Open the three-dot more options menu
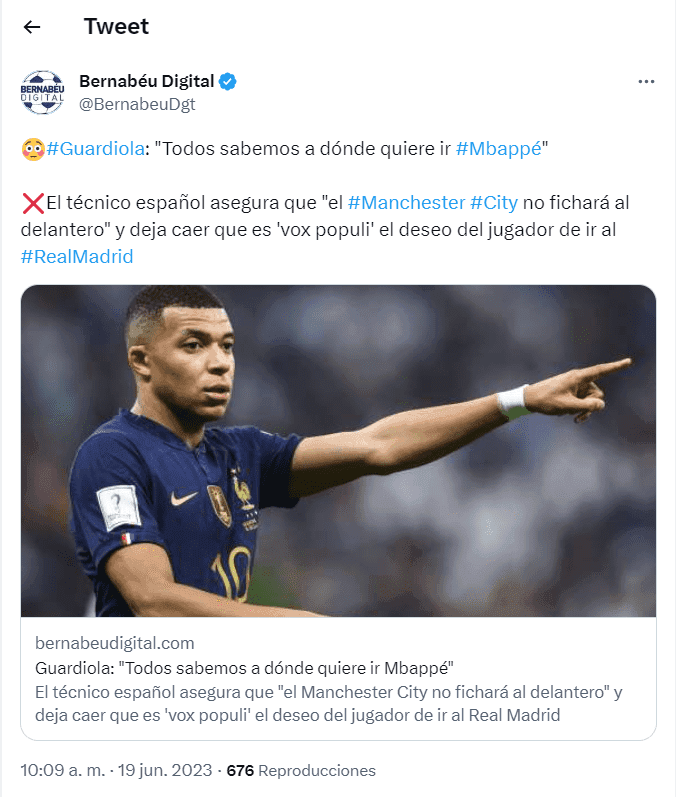The width and height of the screenshot is (676, 797). (x=646, y=82)
